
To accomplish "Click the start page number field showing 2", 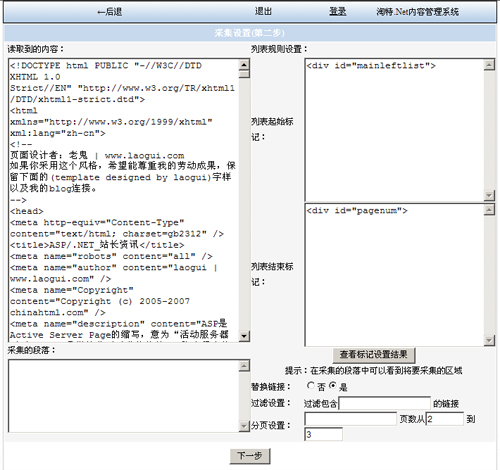I will (445, 419).
